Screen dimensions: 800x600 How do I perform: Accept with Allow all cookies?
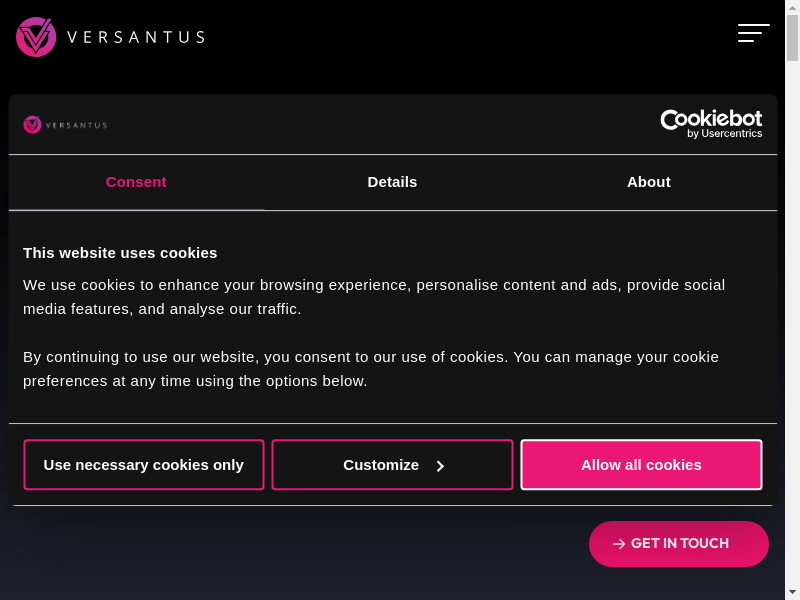point(641,465)
